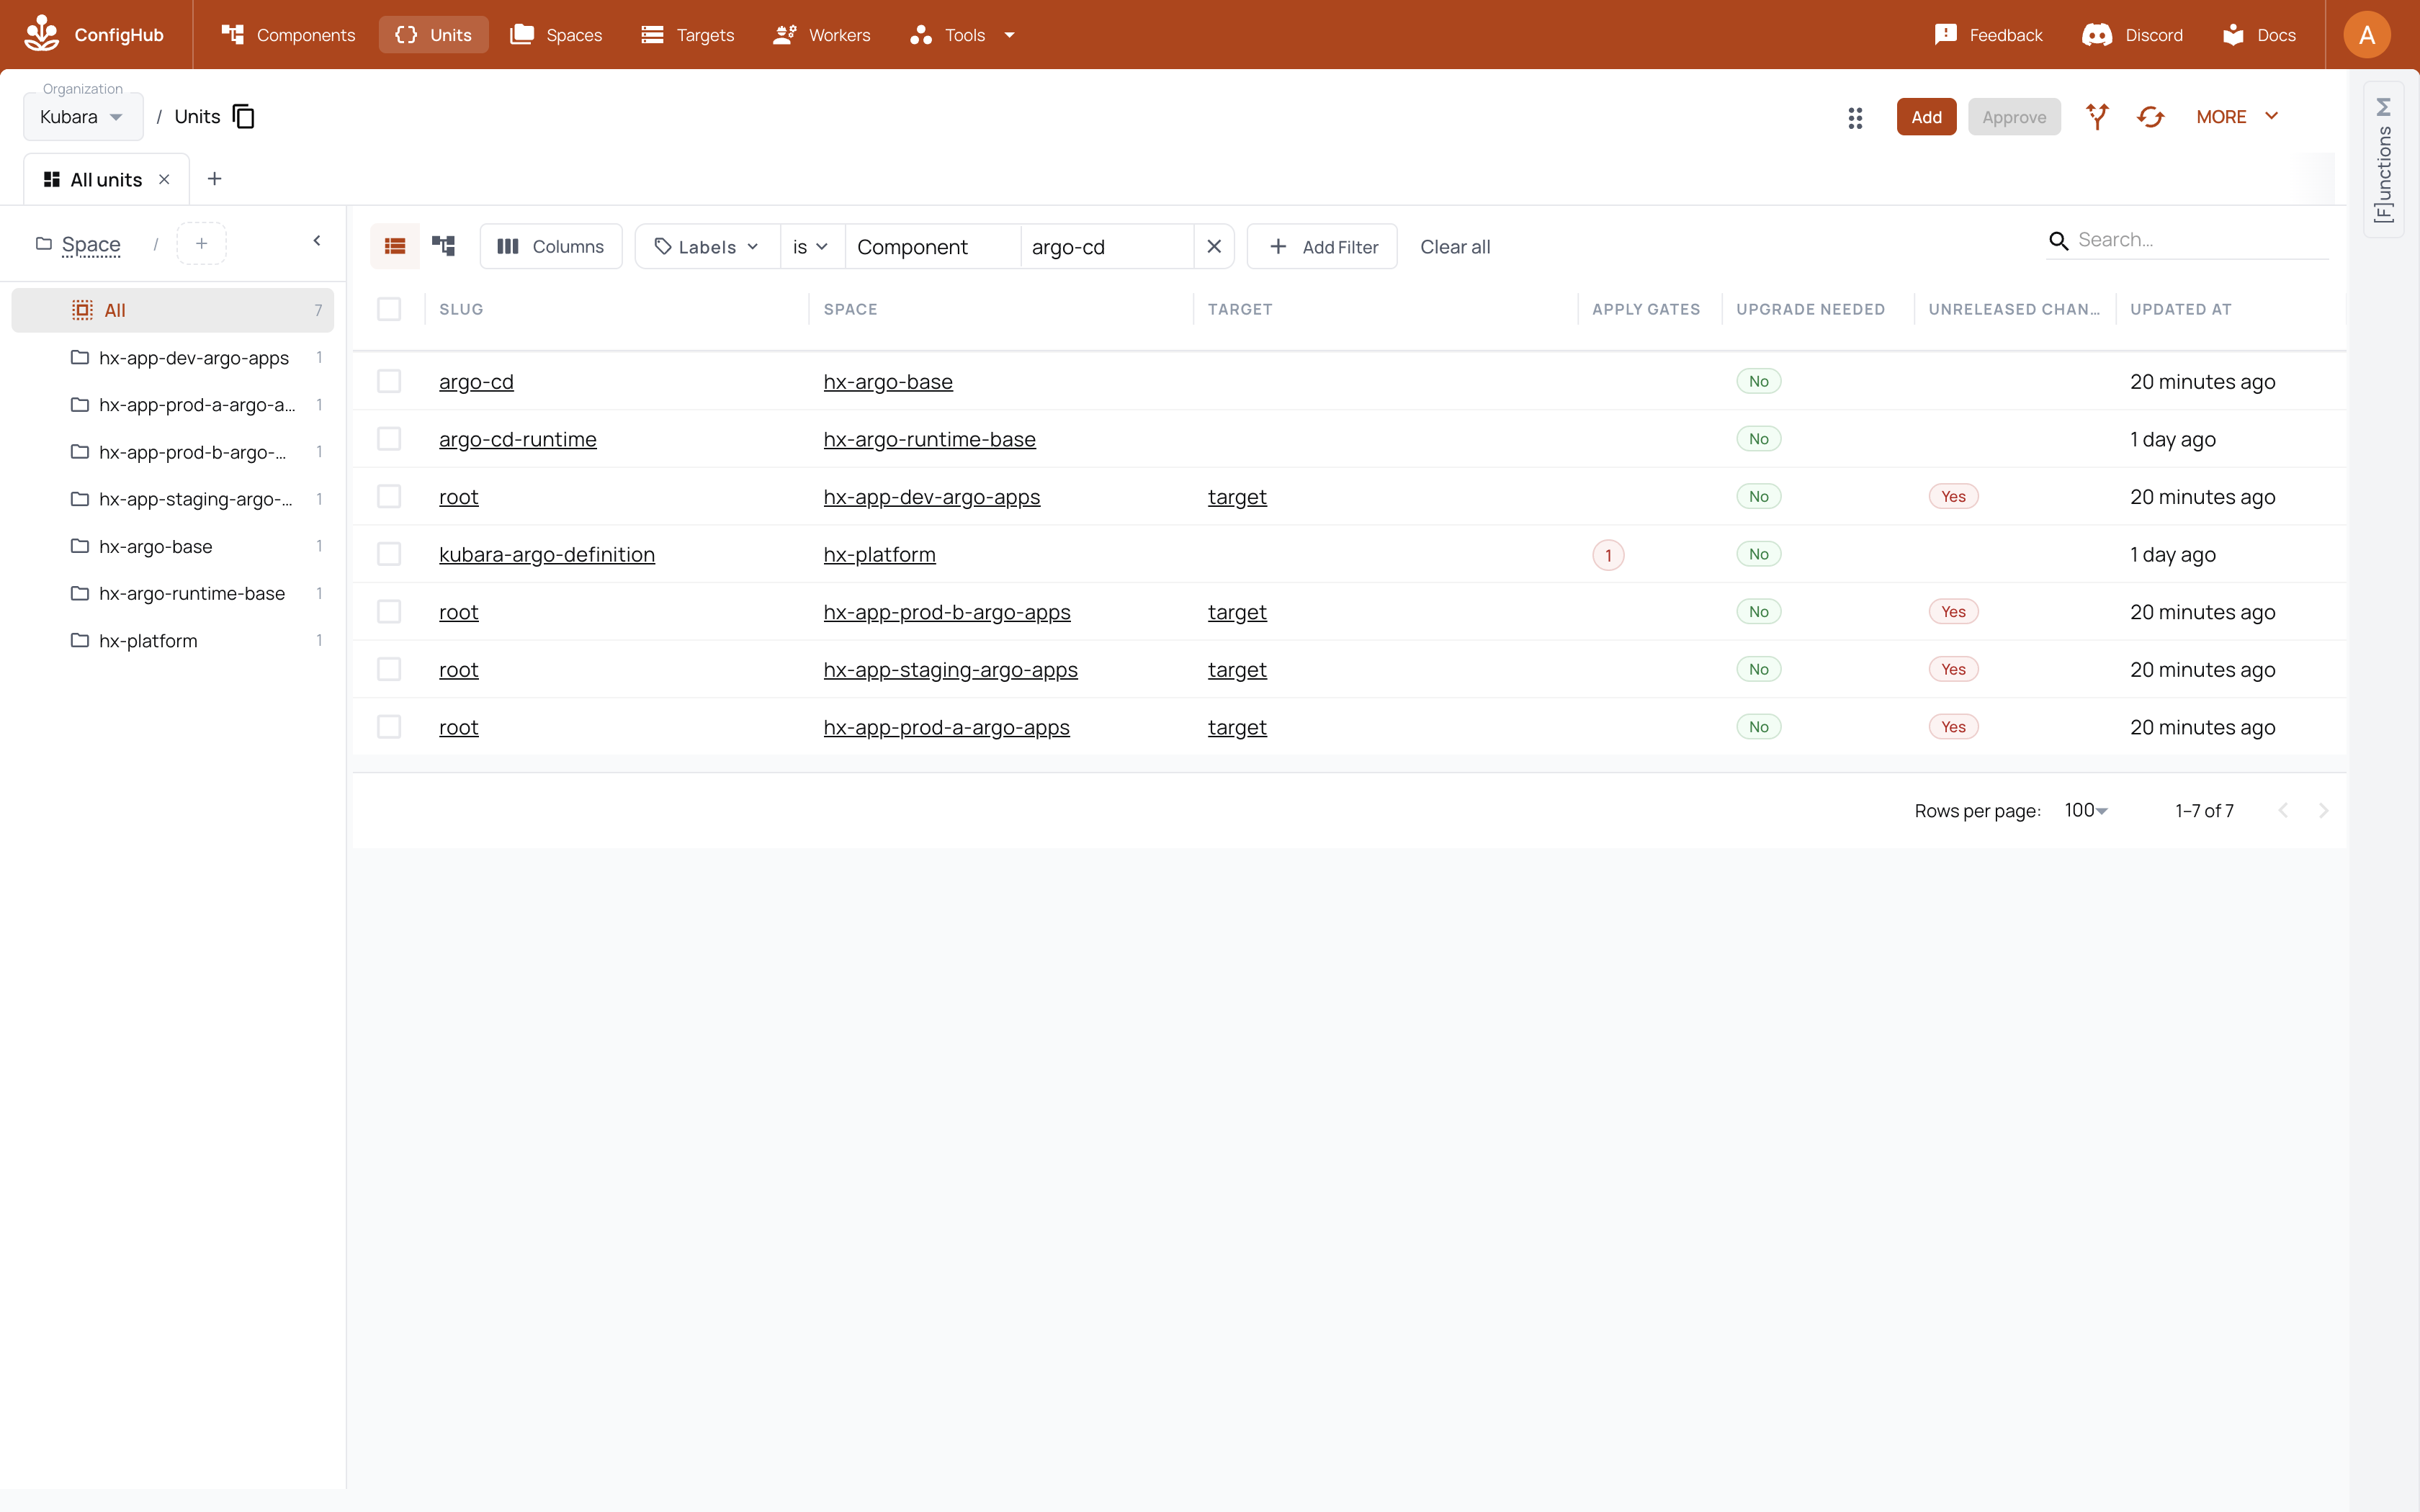
Task: Select hx-platform folder in sidebar
Action: pyautogui.click(x=173, y=641)
